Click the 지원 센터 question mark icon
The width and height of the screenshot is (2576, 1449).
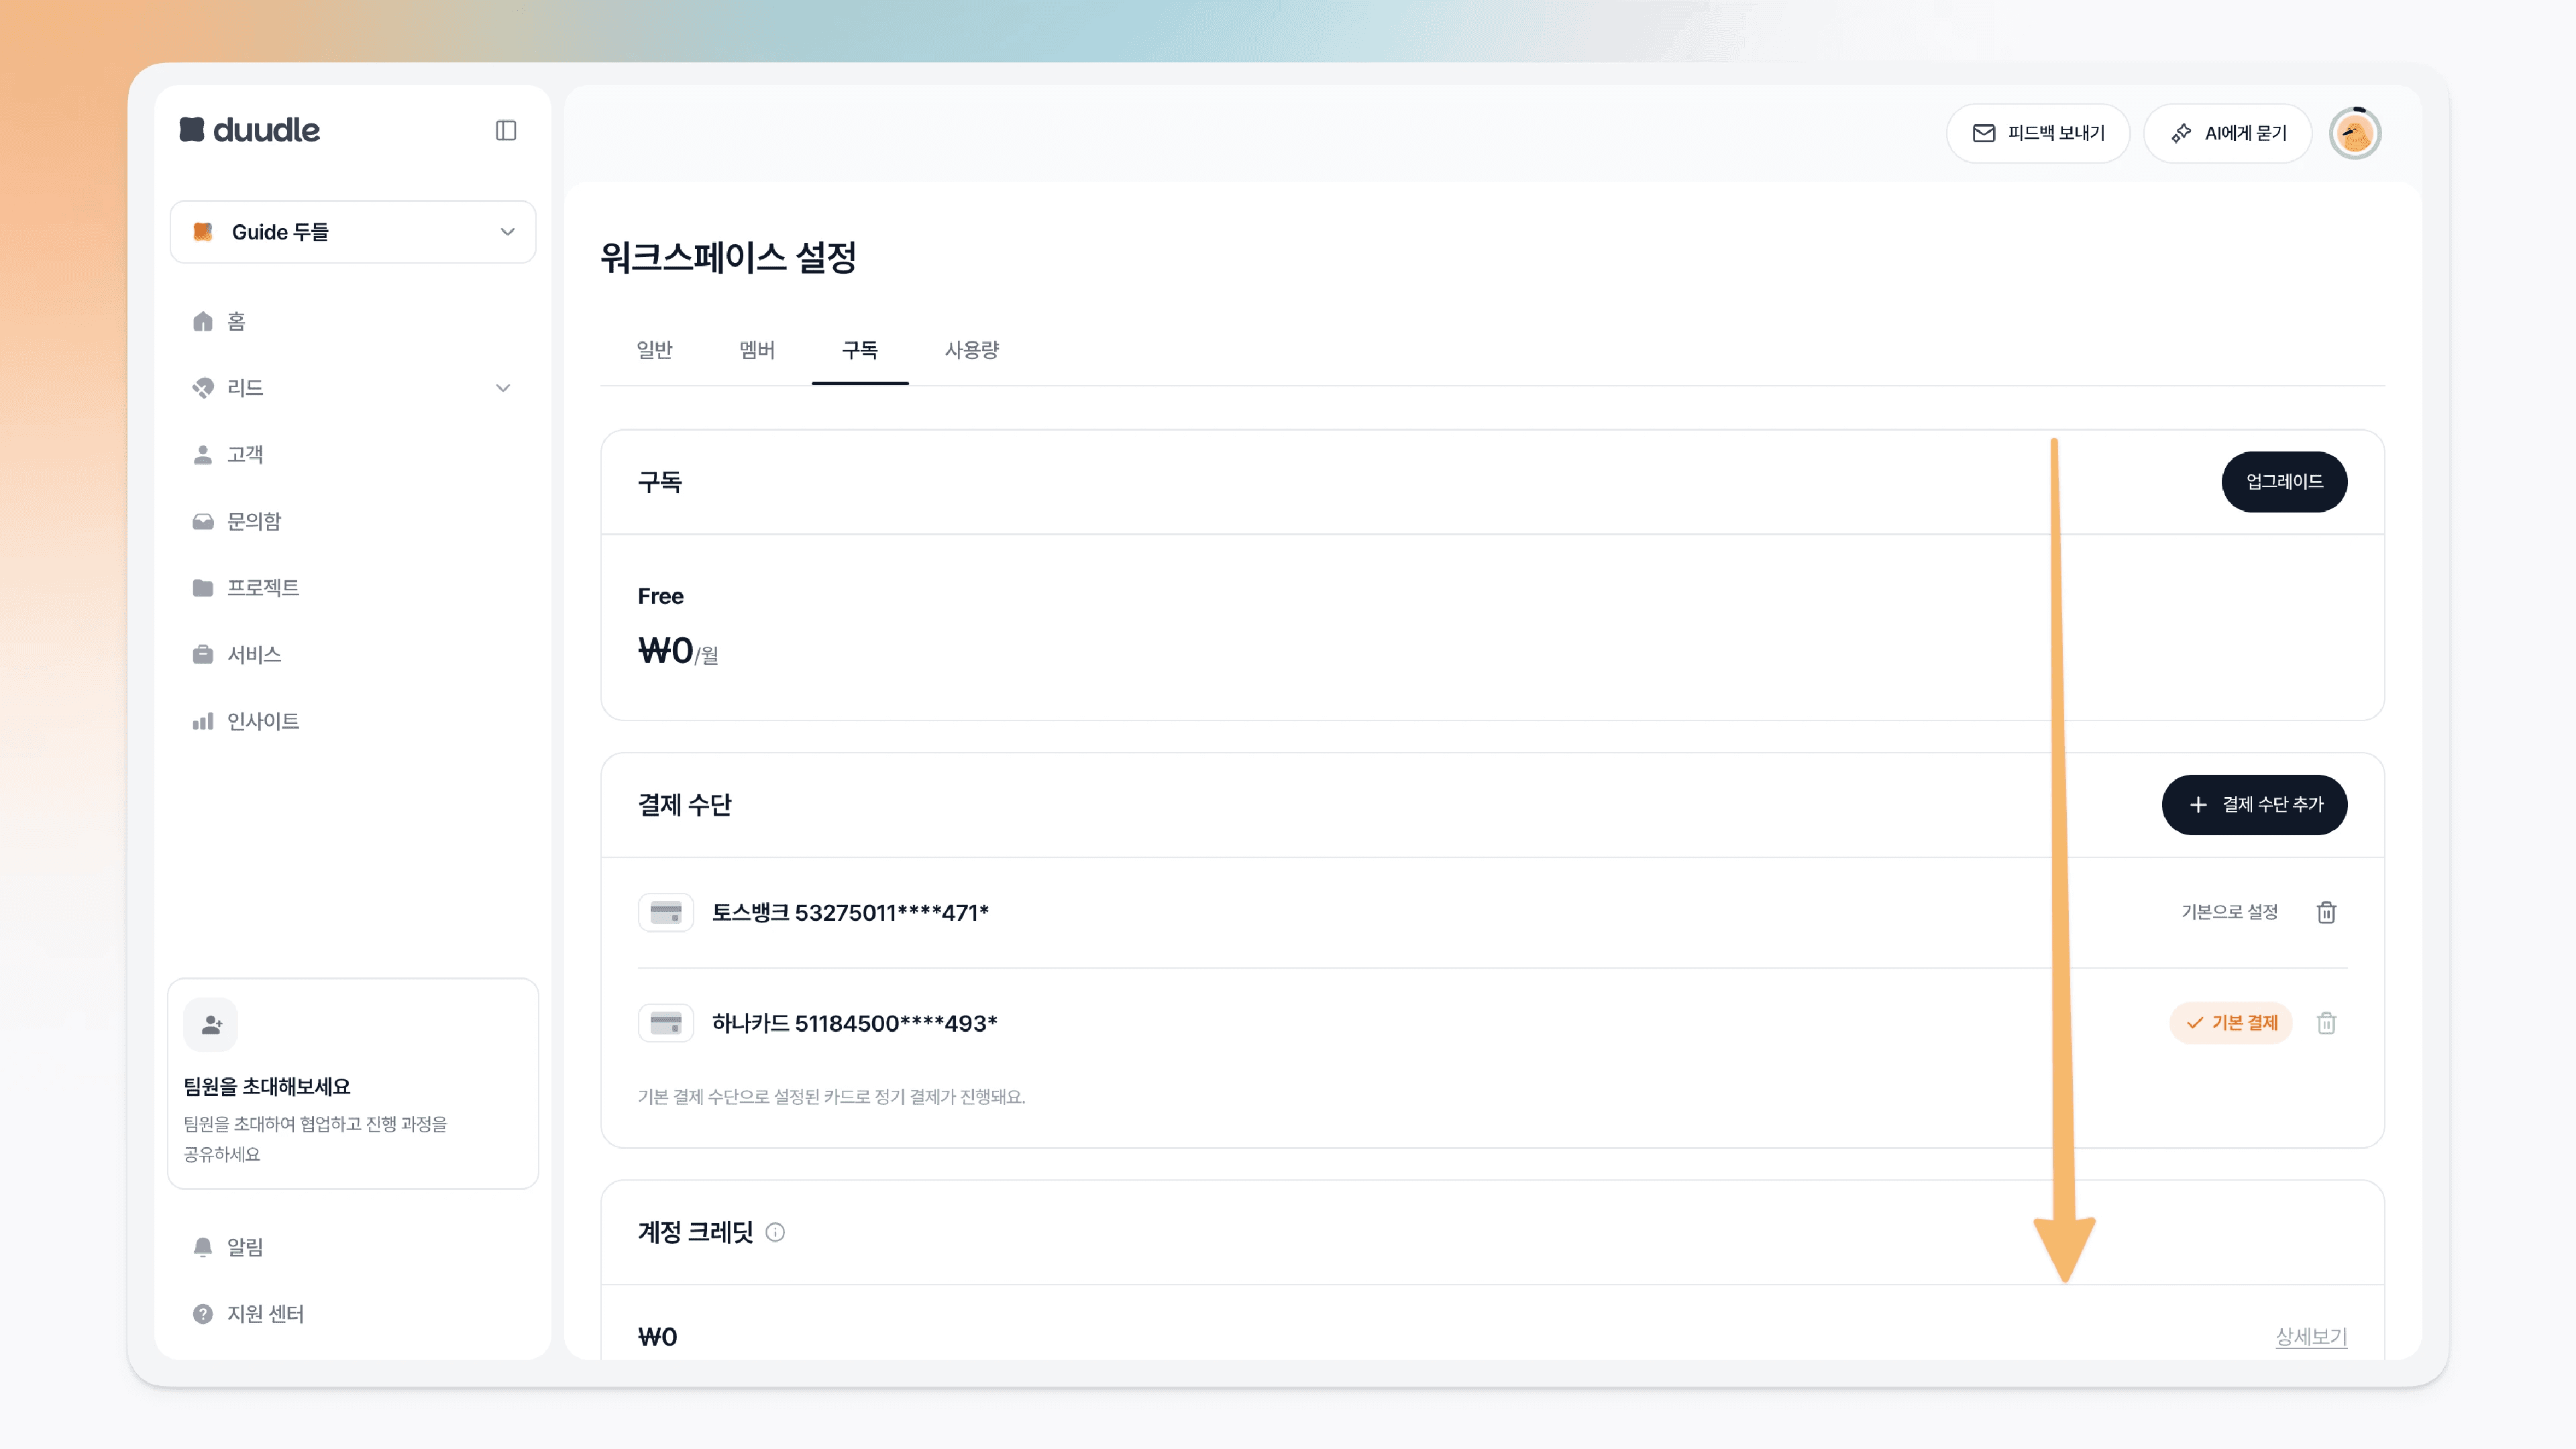coord(203,1314)
